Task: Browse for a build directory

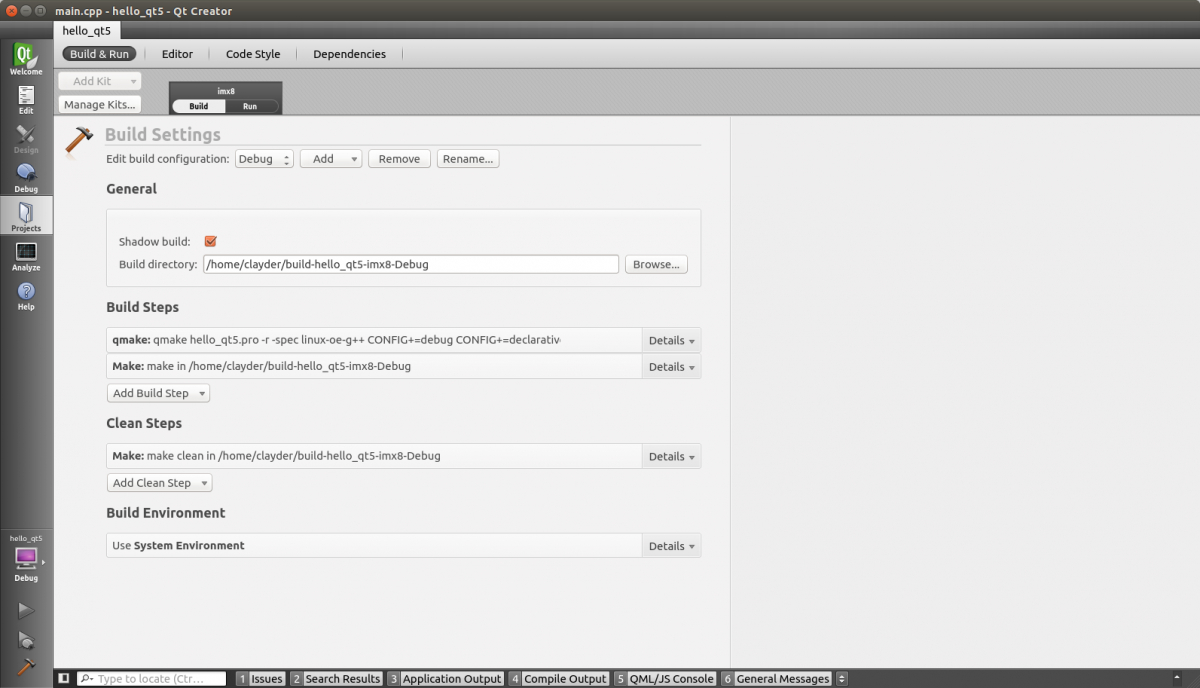Action: click(x=656, y=264)
